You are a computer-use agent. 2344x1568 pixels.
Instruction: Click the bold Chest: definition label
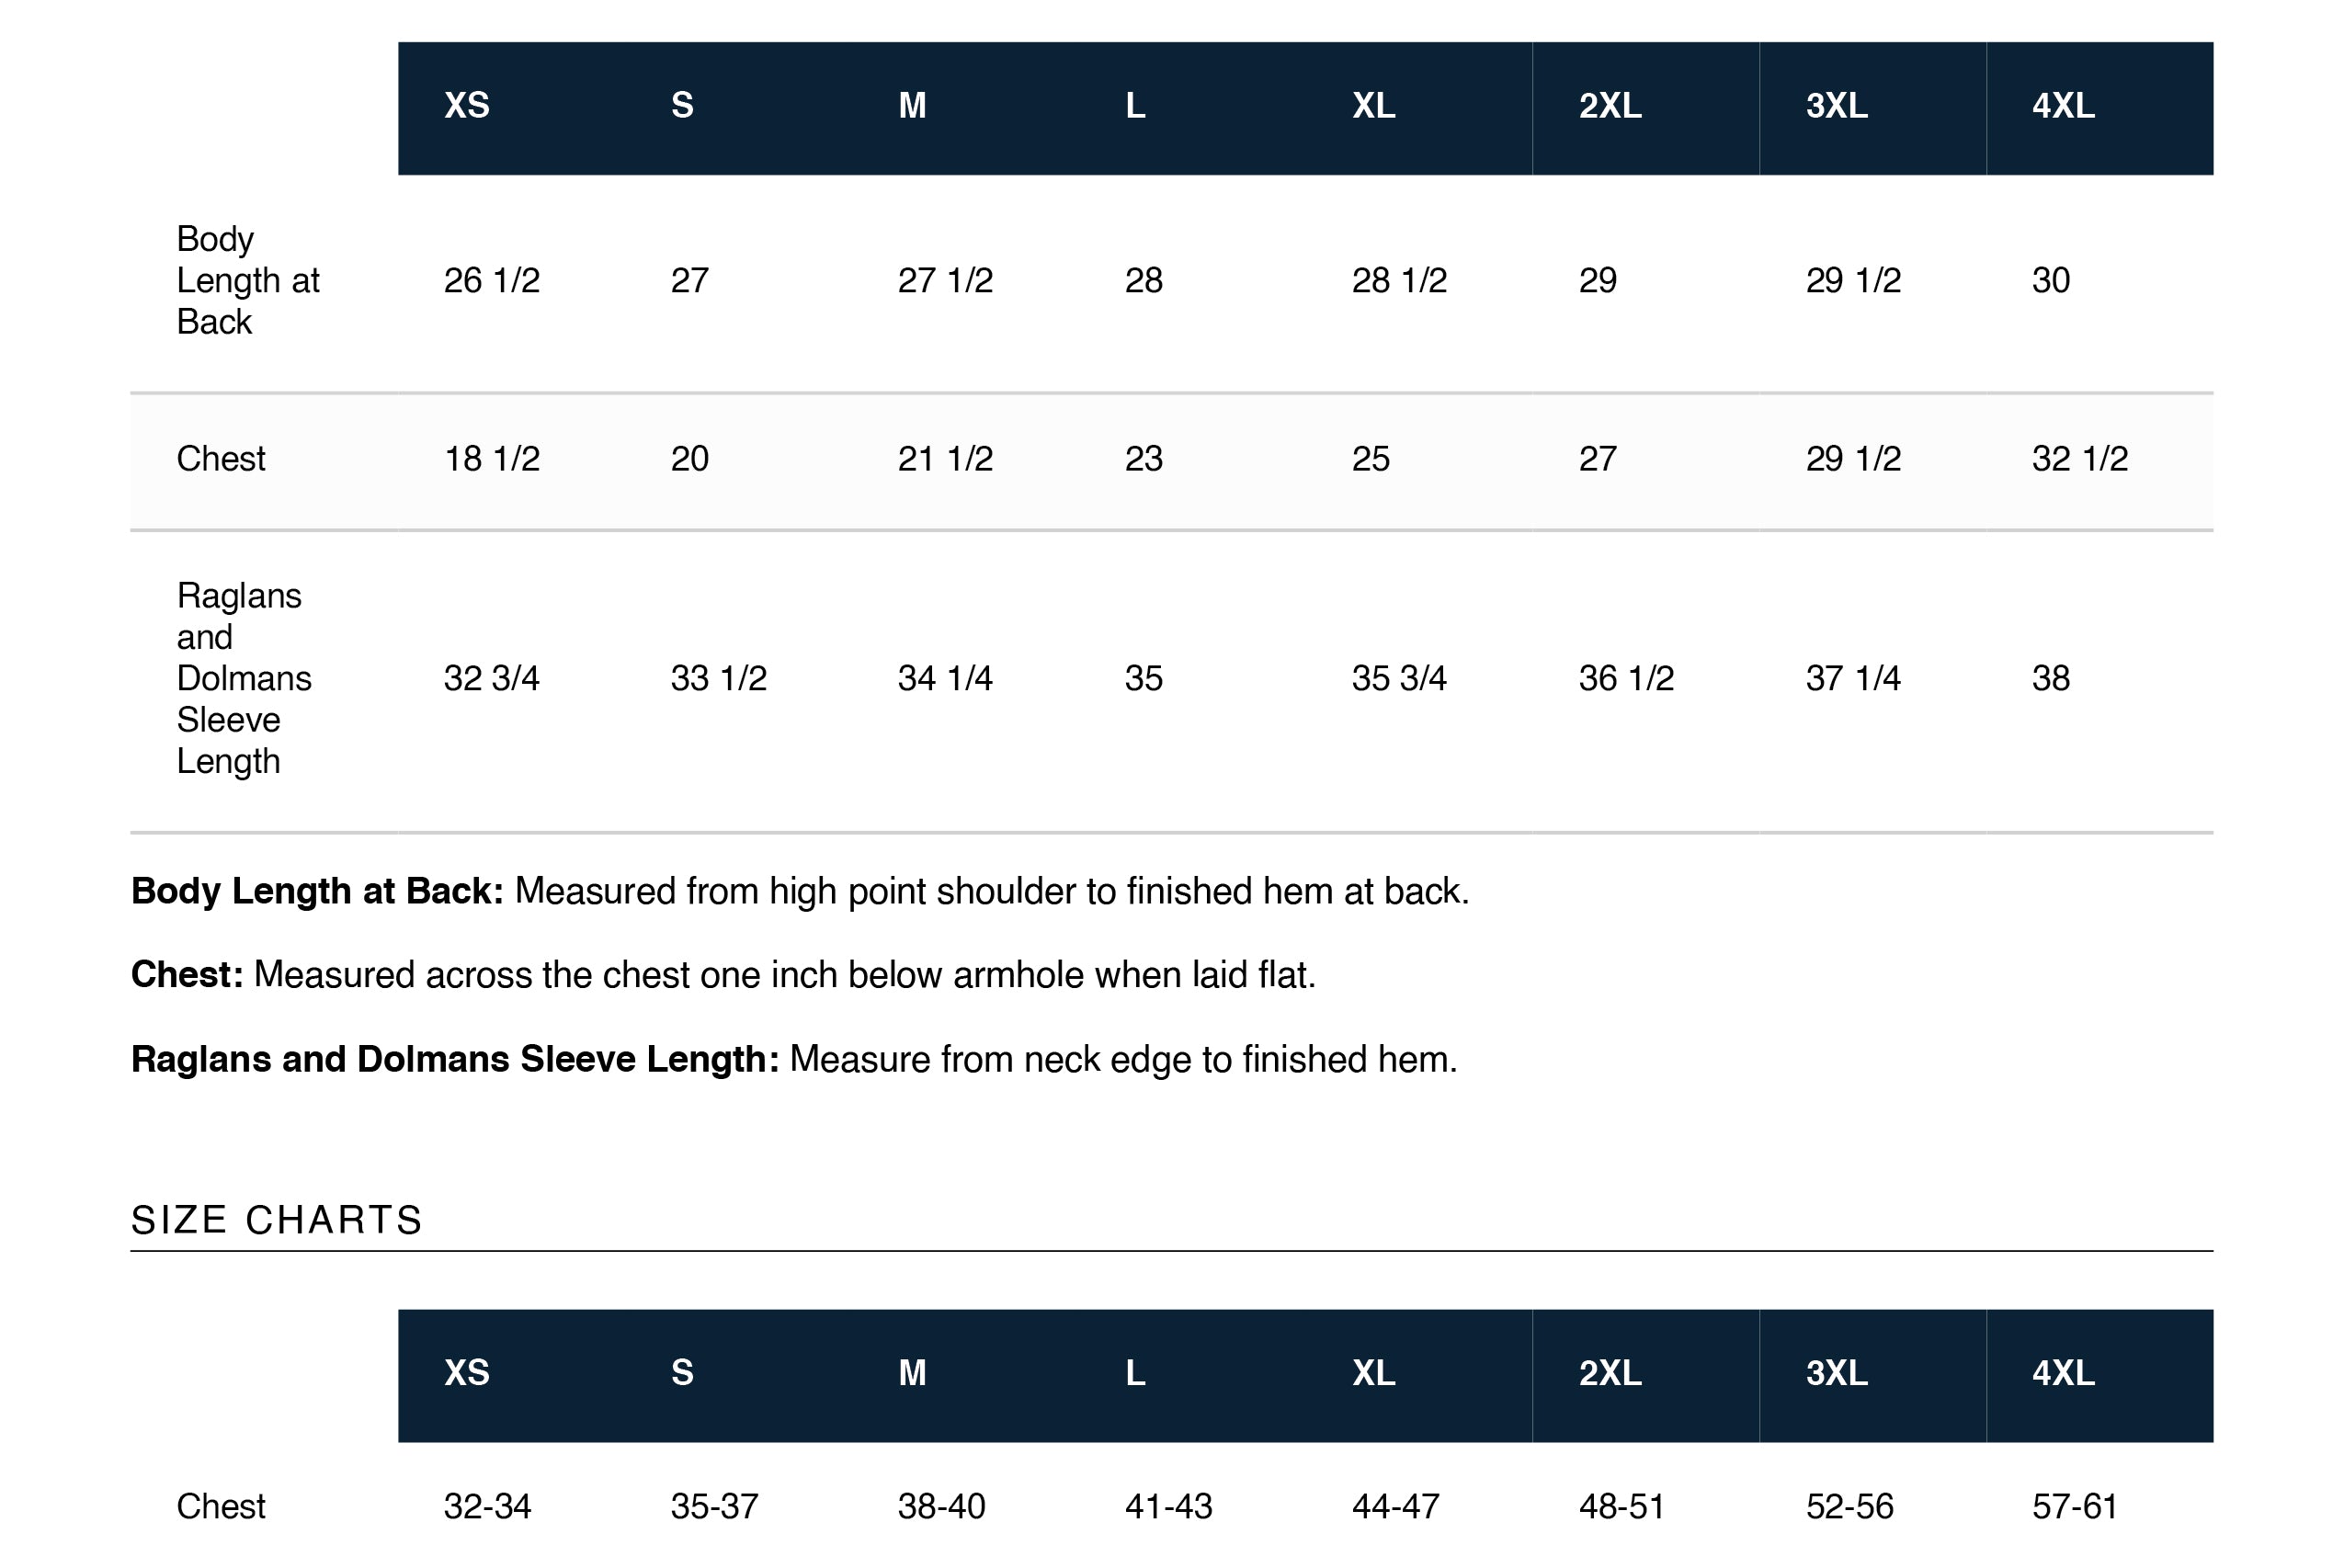coord(187,974)
